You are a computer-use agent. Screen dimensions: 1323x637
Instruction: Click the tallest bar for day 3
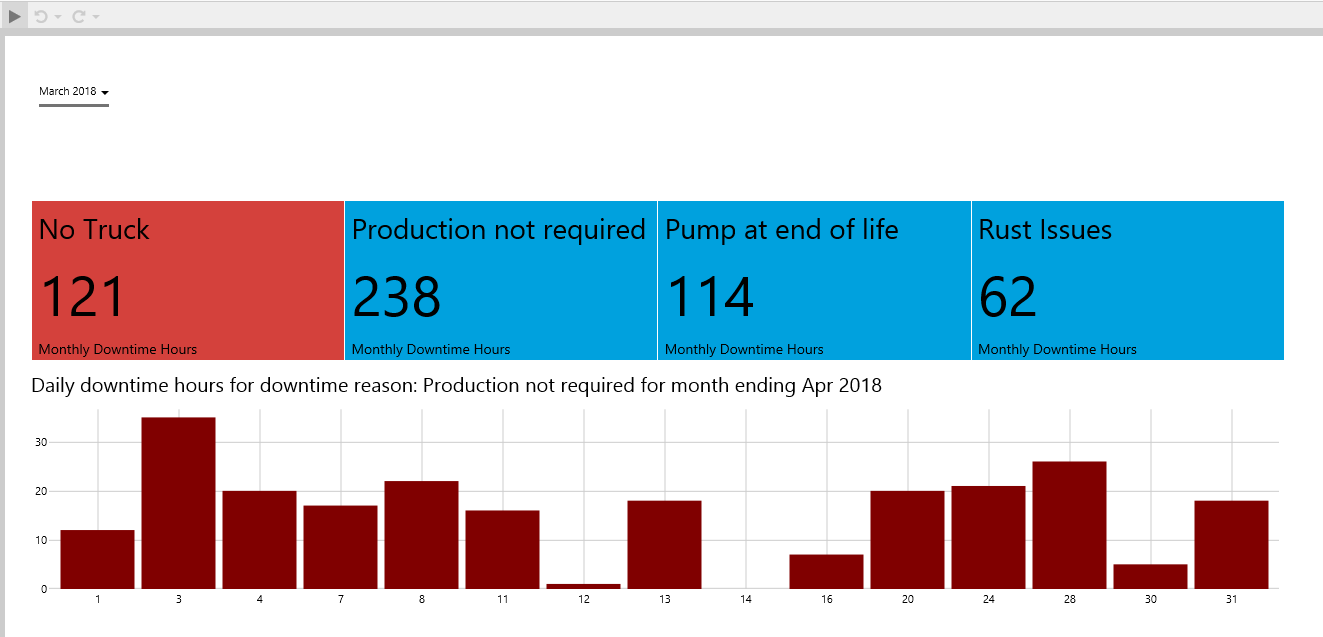tap(178, 503)
